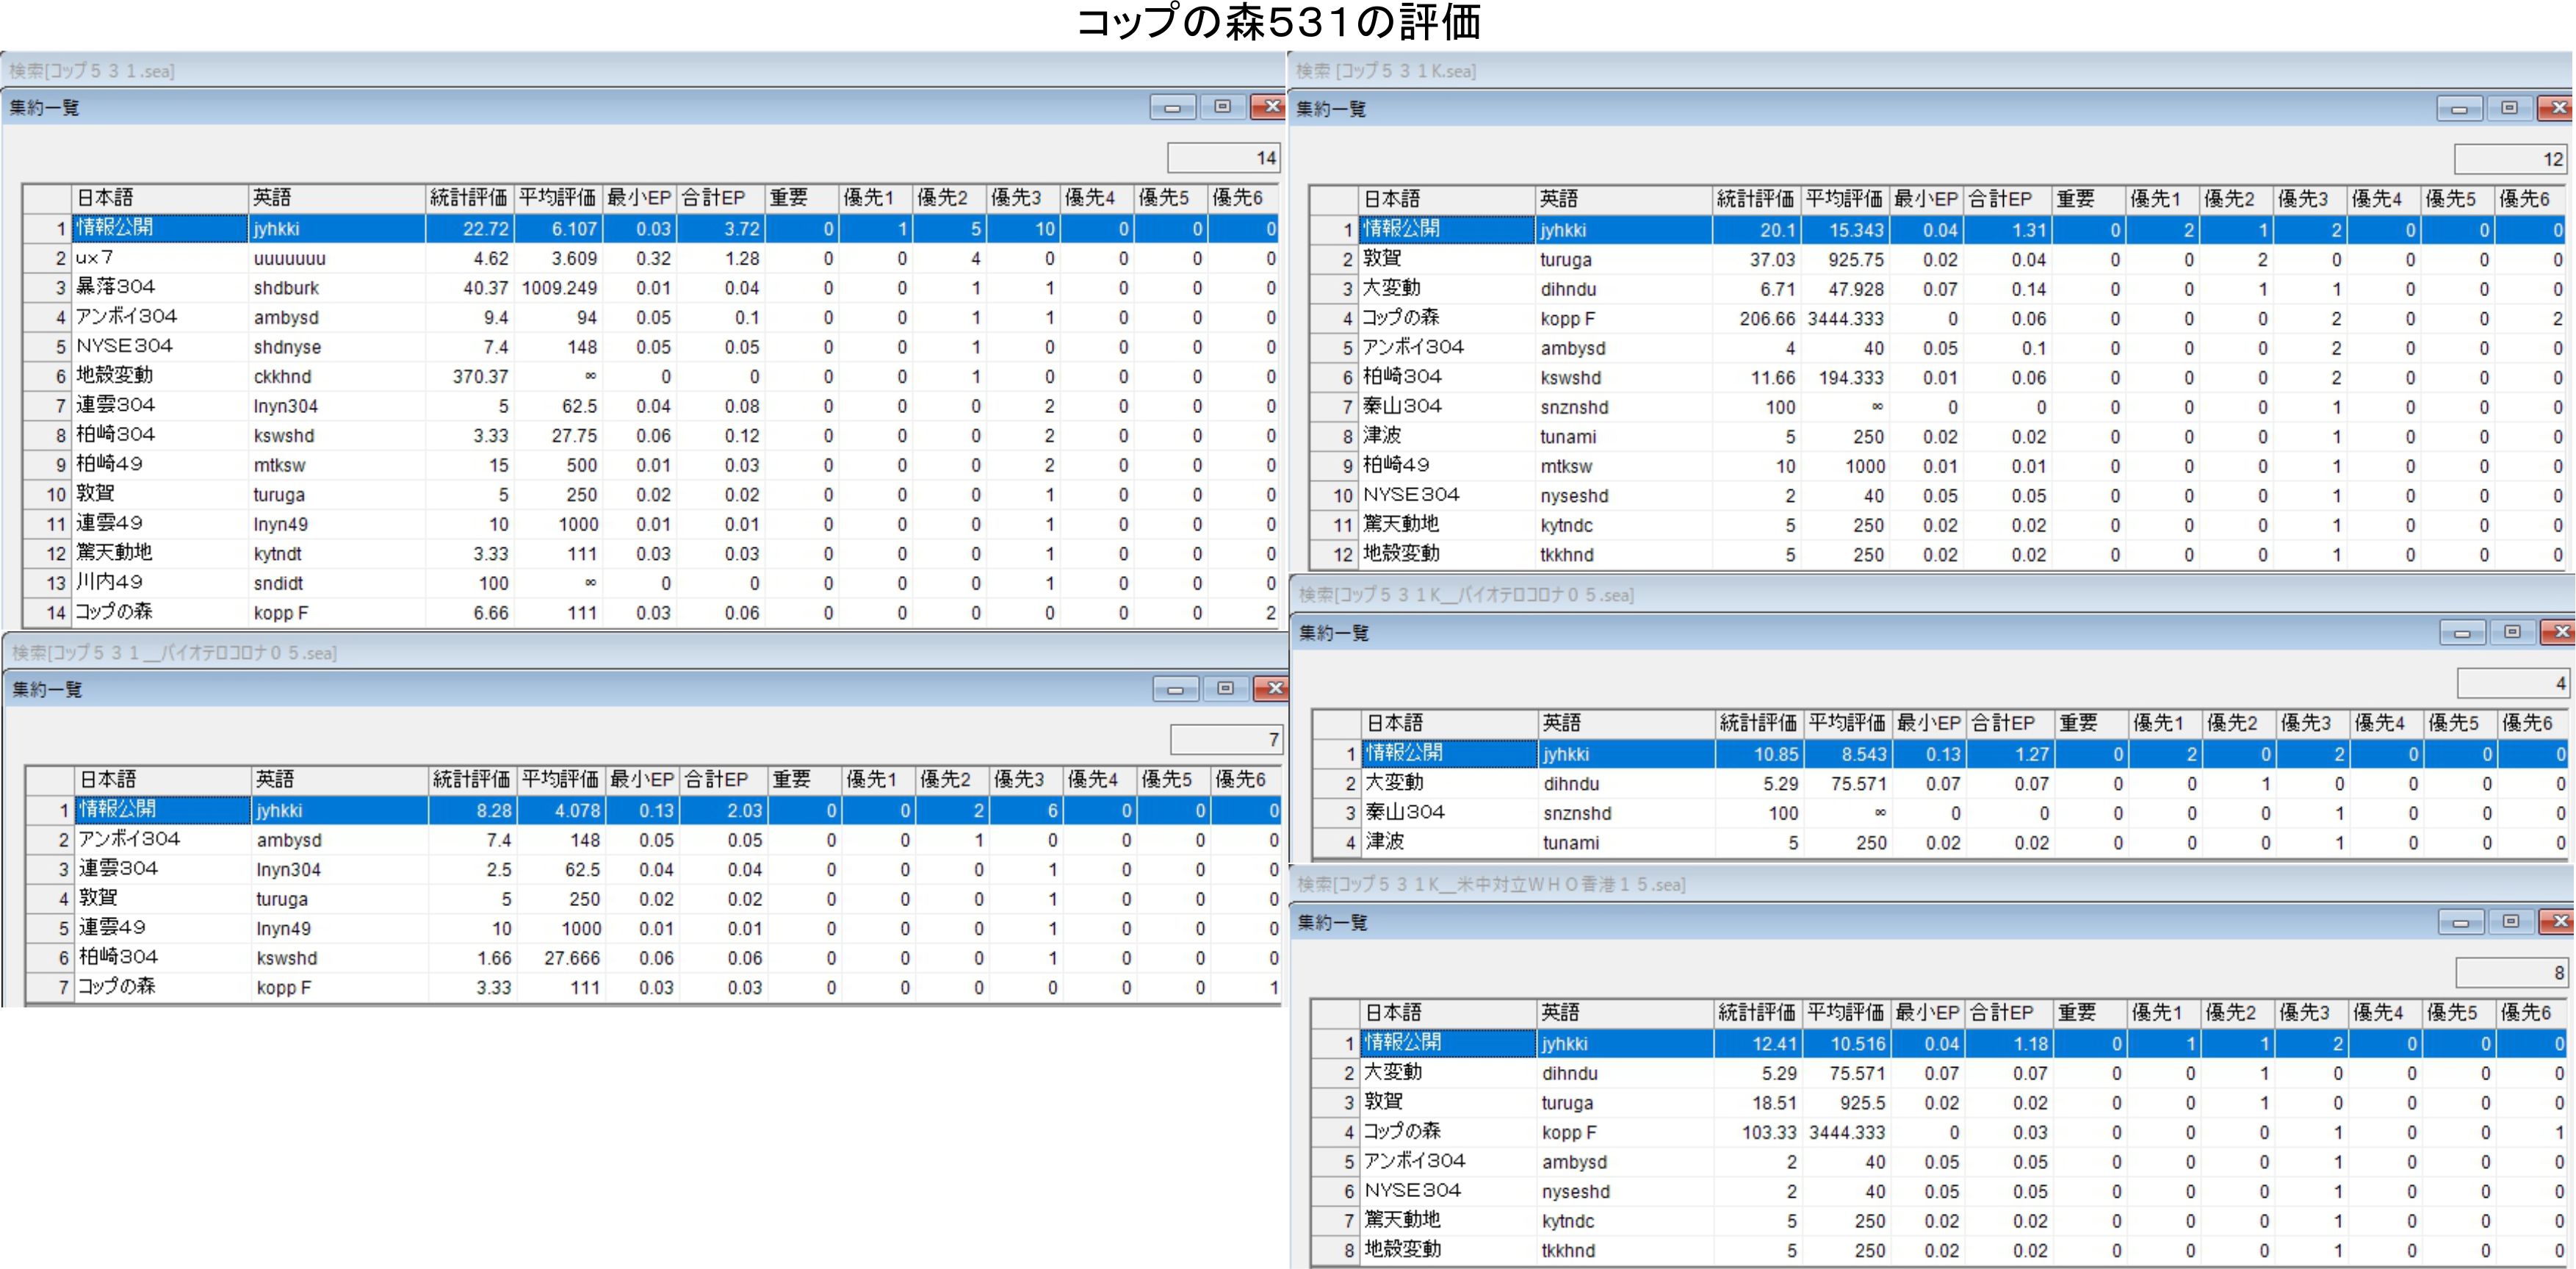2576x1269 pixels.
Task: Close the 集約一覧 window showing count 14
Action: tap(1269, 107)
